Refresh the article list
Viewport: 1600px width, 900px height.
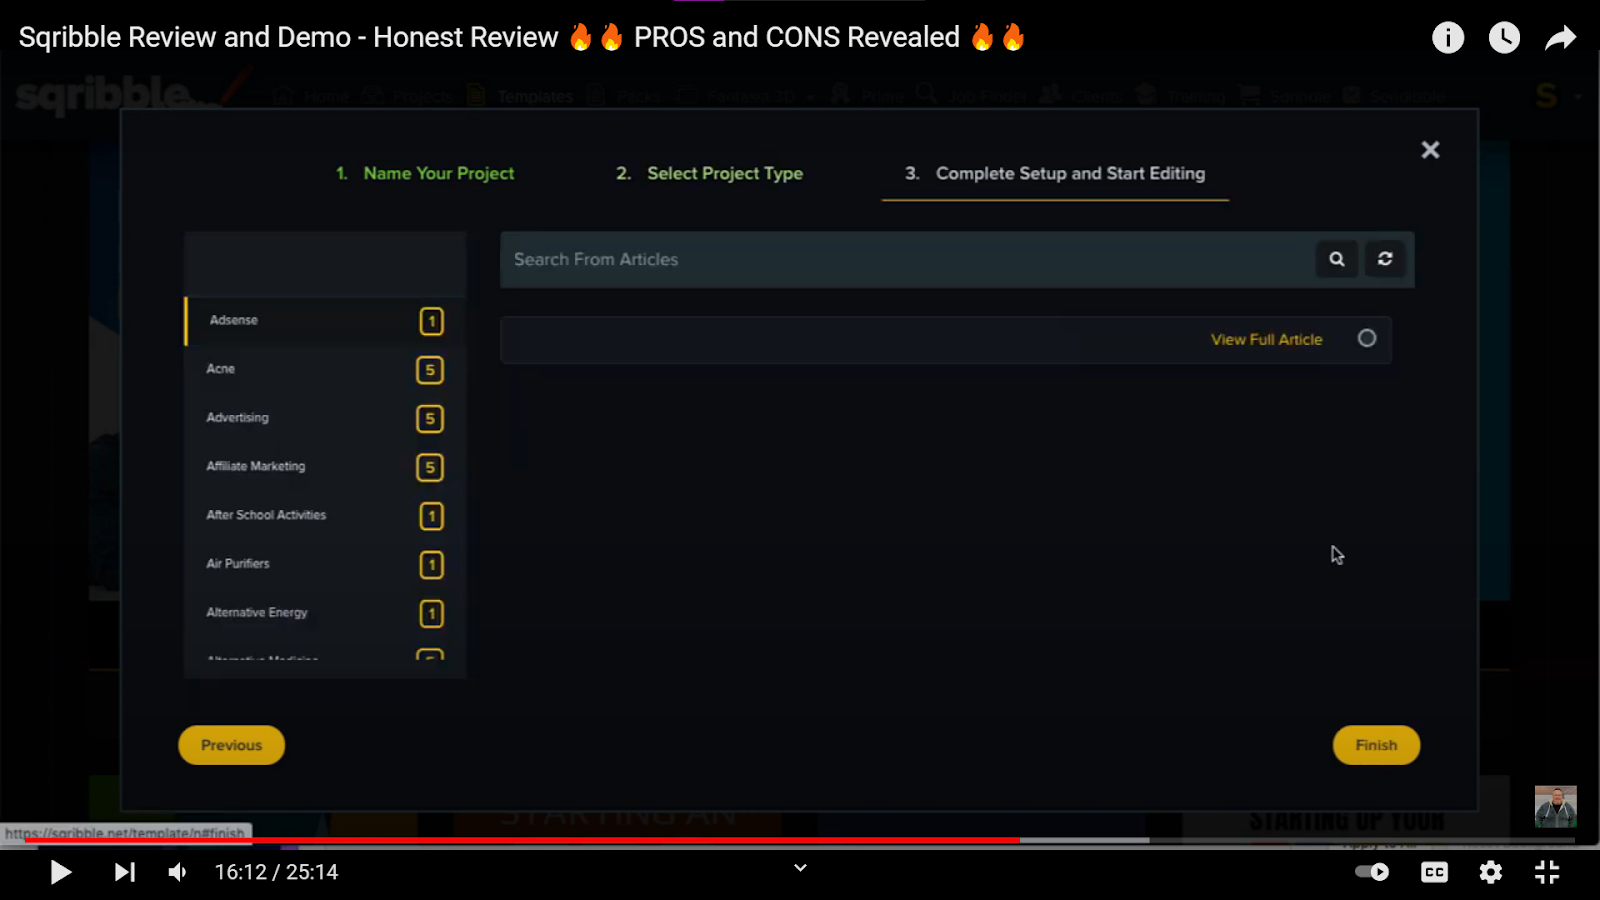(1385, 259)
